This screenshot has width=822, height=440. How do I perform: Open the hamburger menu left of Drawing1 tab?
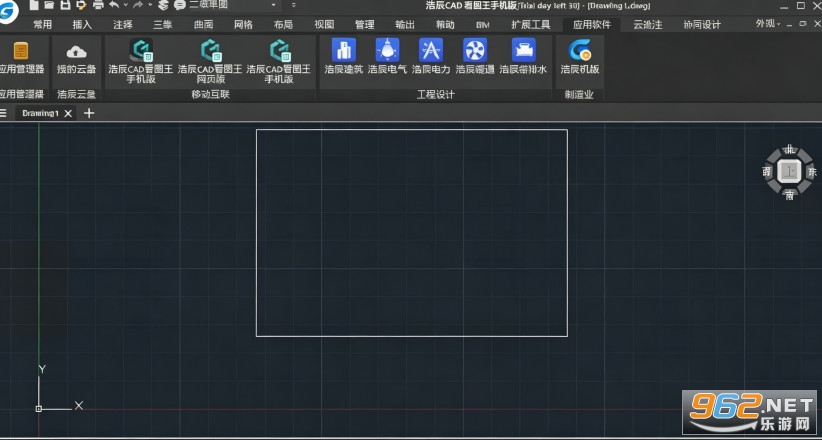pyautogui.click(x=3, y=113)
